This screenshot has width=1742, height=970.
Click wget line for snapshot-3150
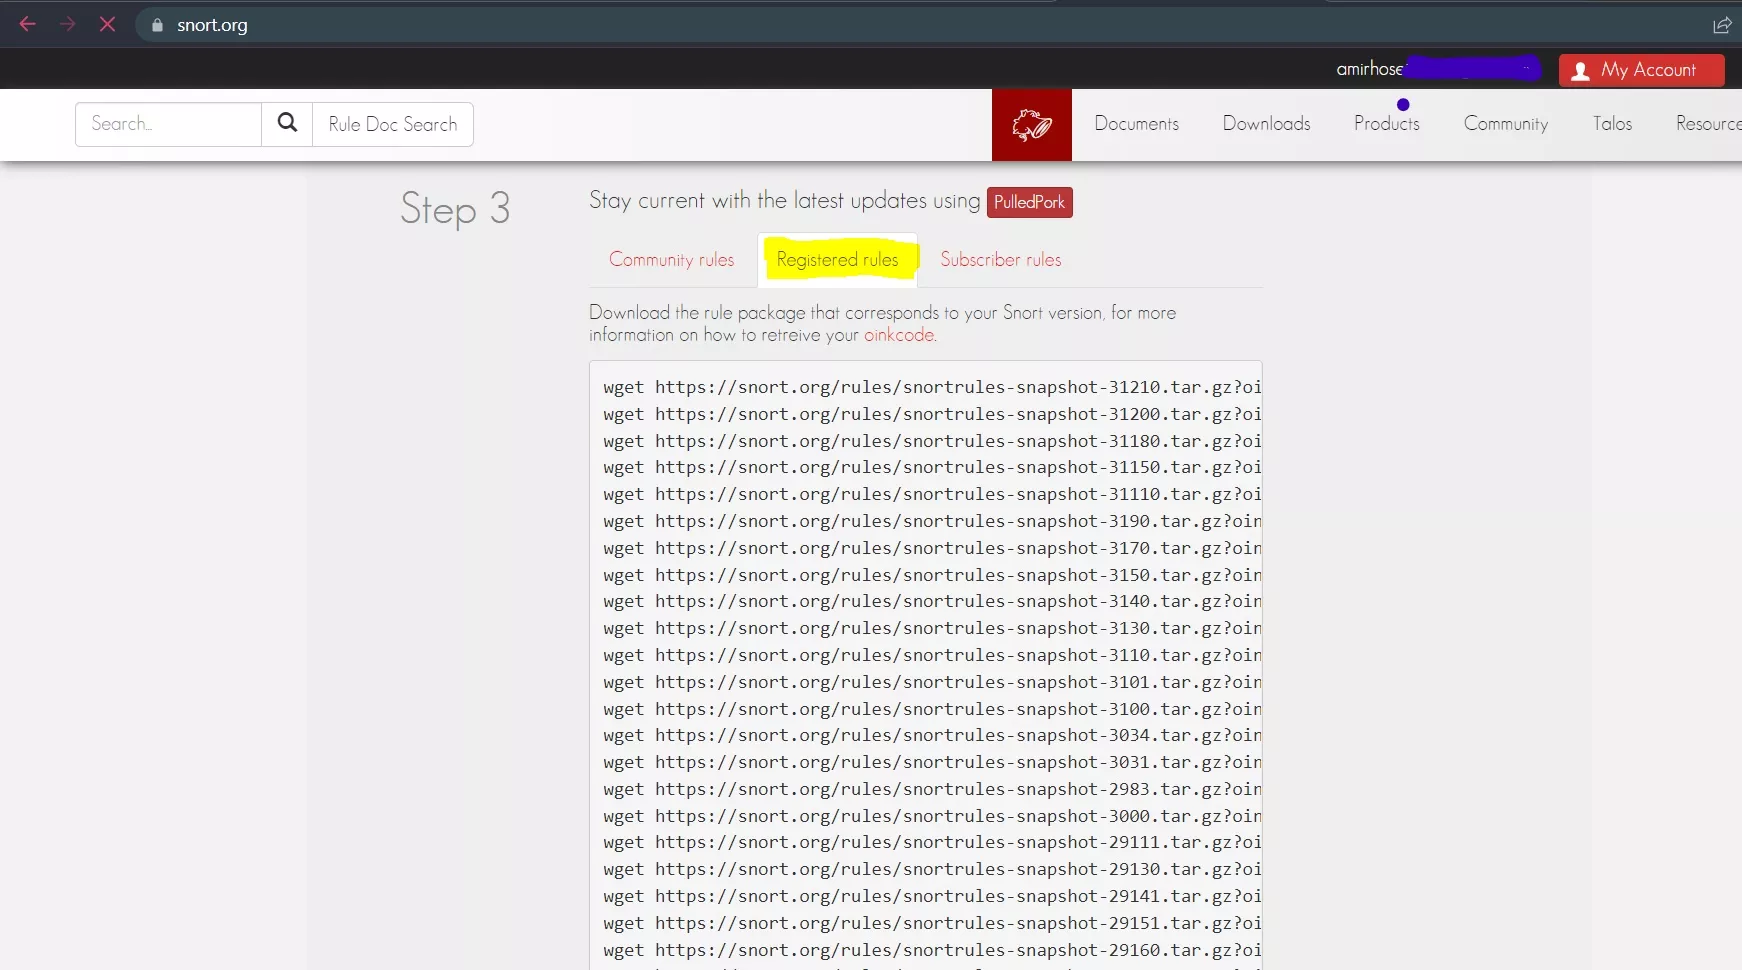(932, 575)
